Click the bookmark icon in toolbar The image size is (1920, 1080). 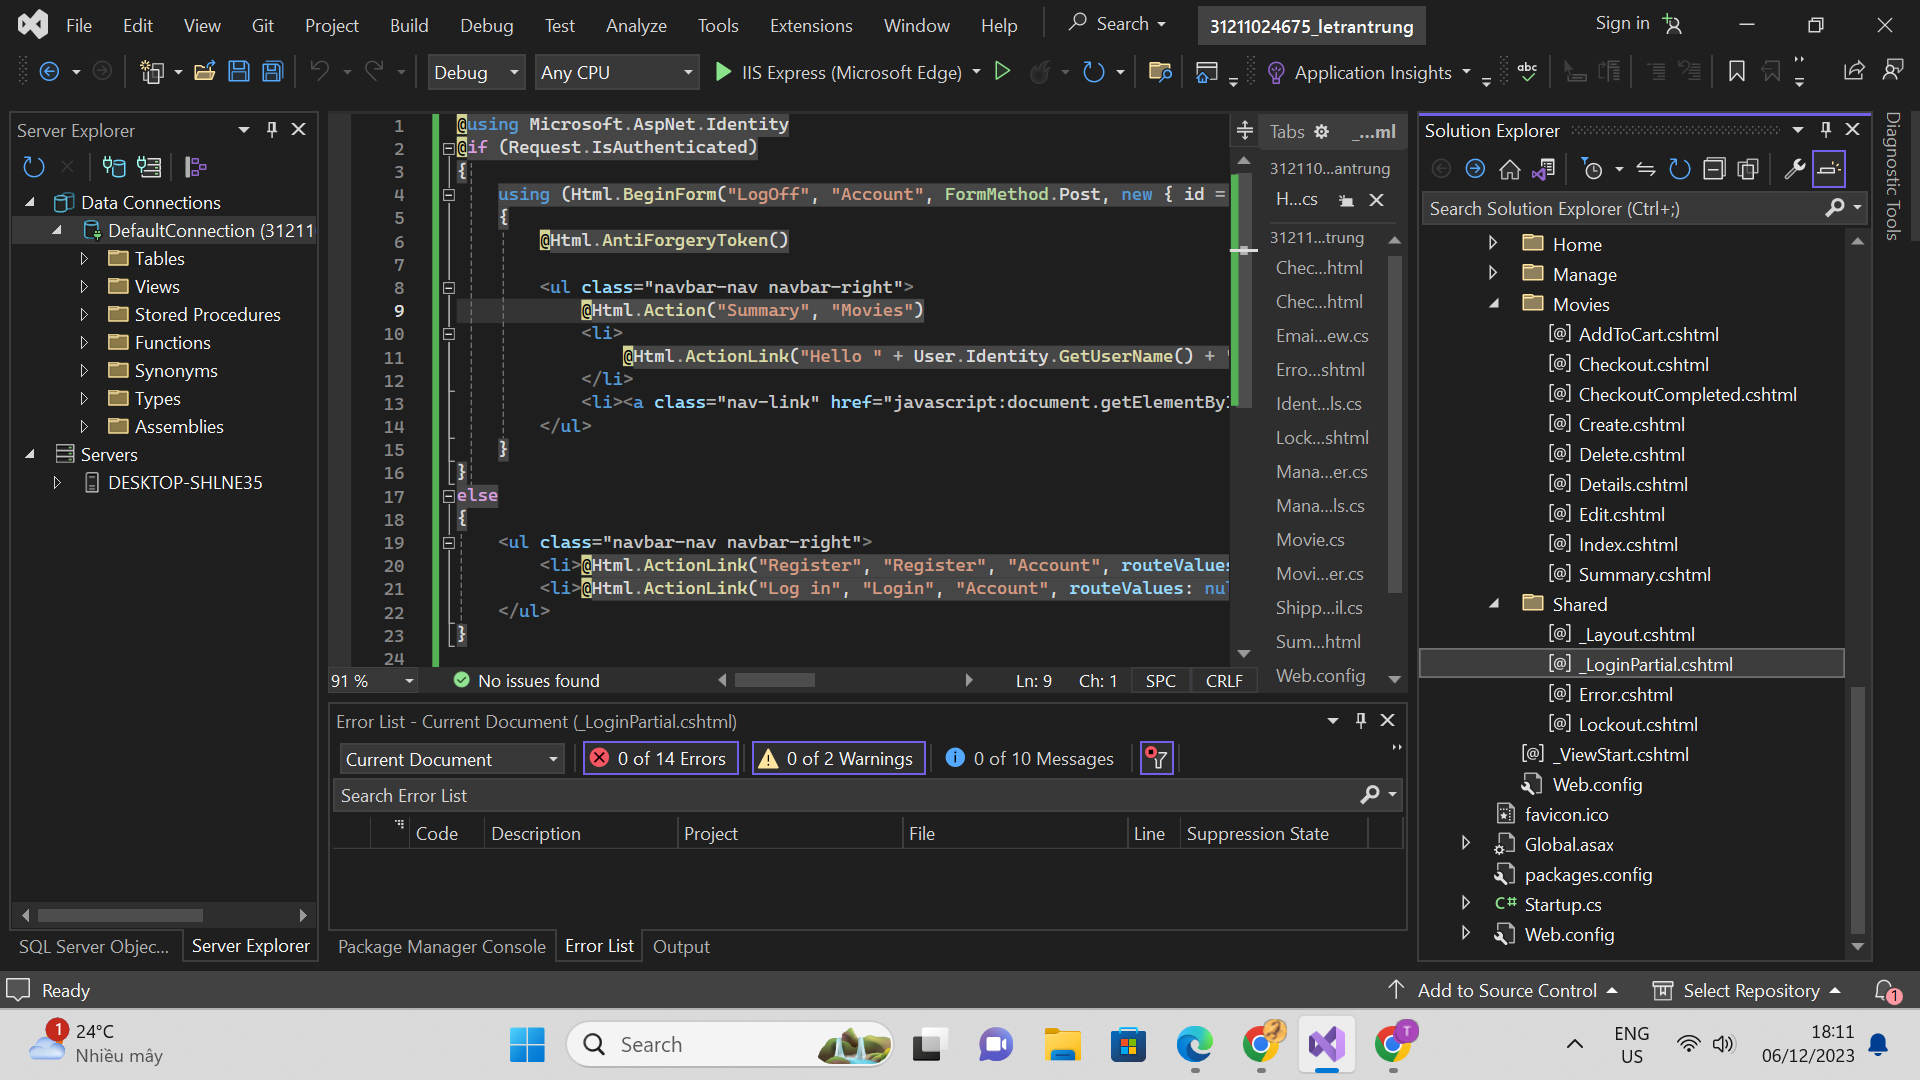pos(1737,72)
